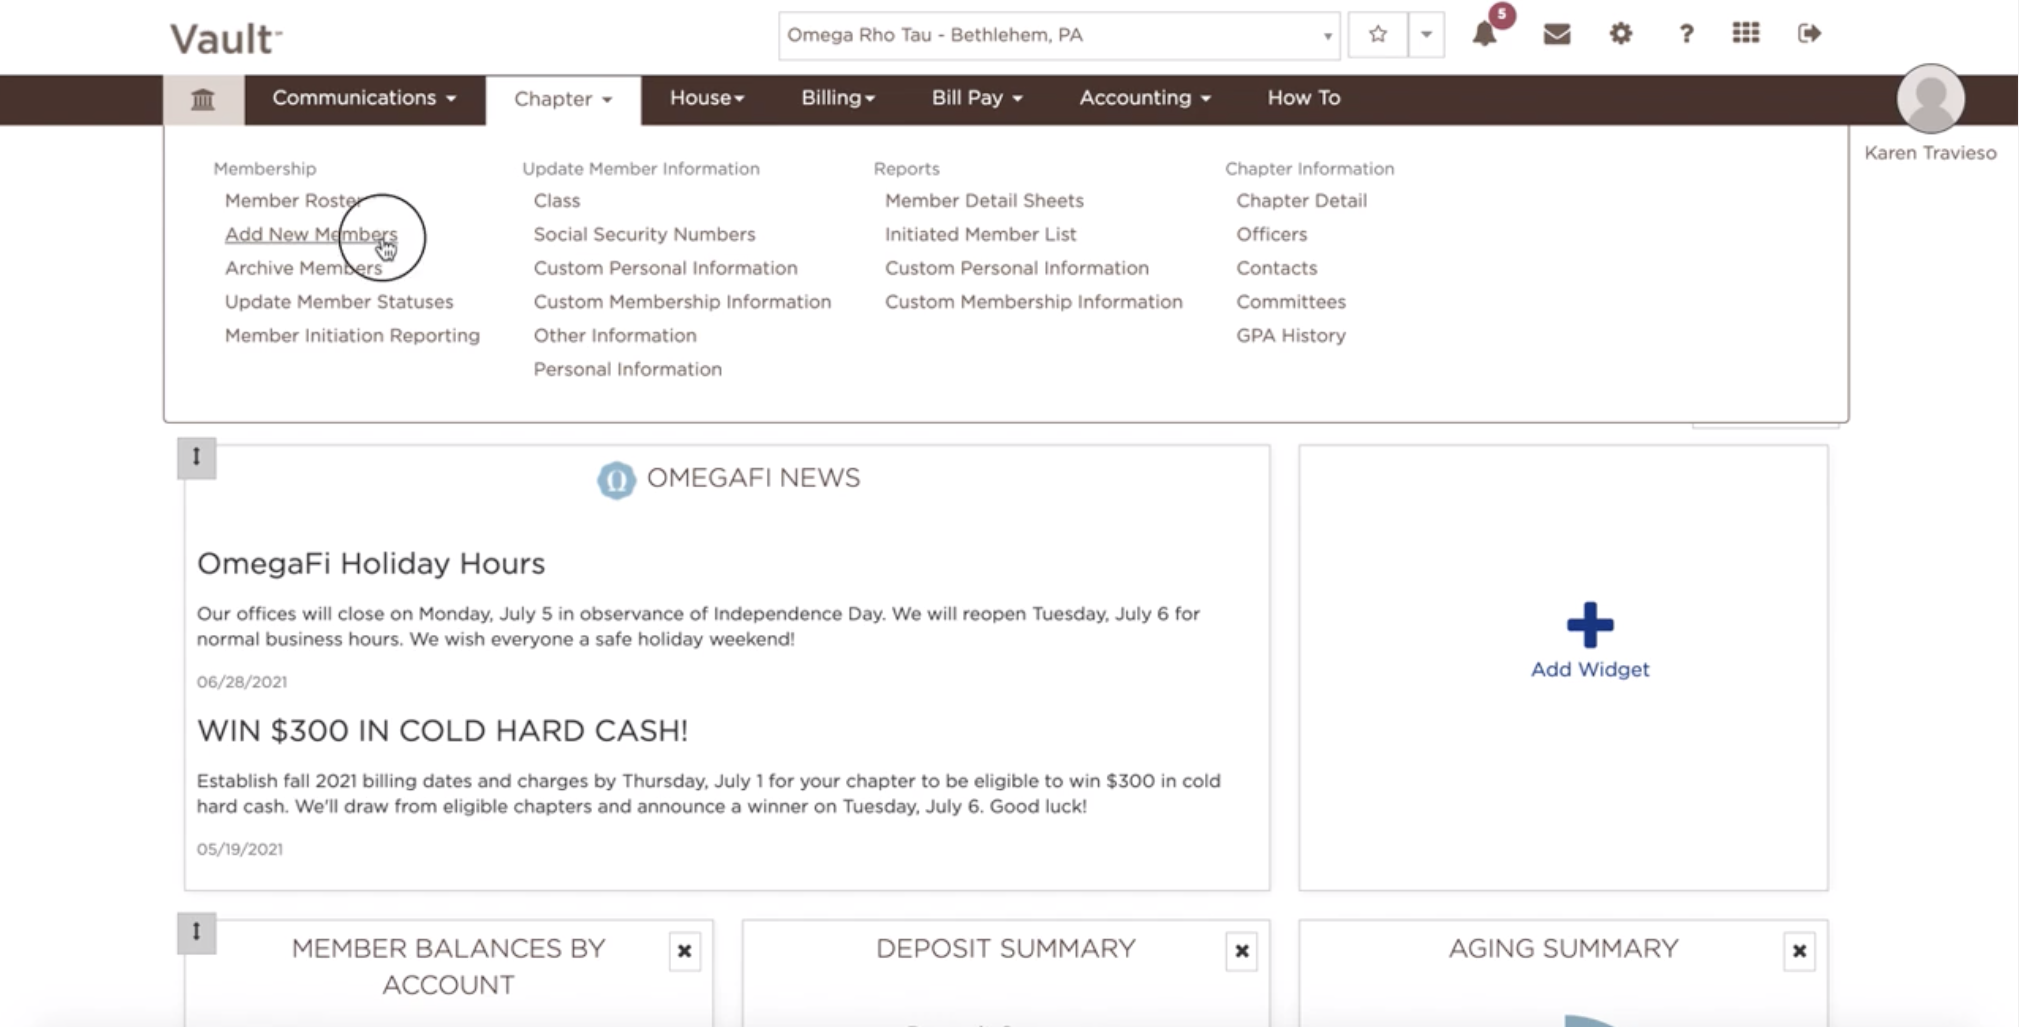
Task: Open the messages envelope icon
Action: [1556, 35]
